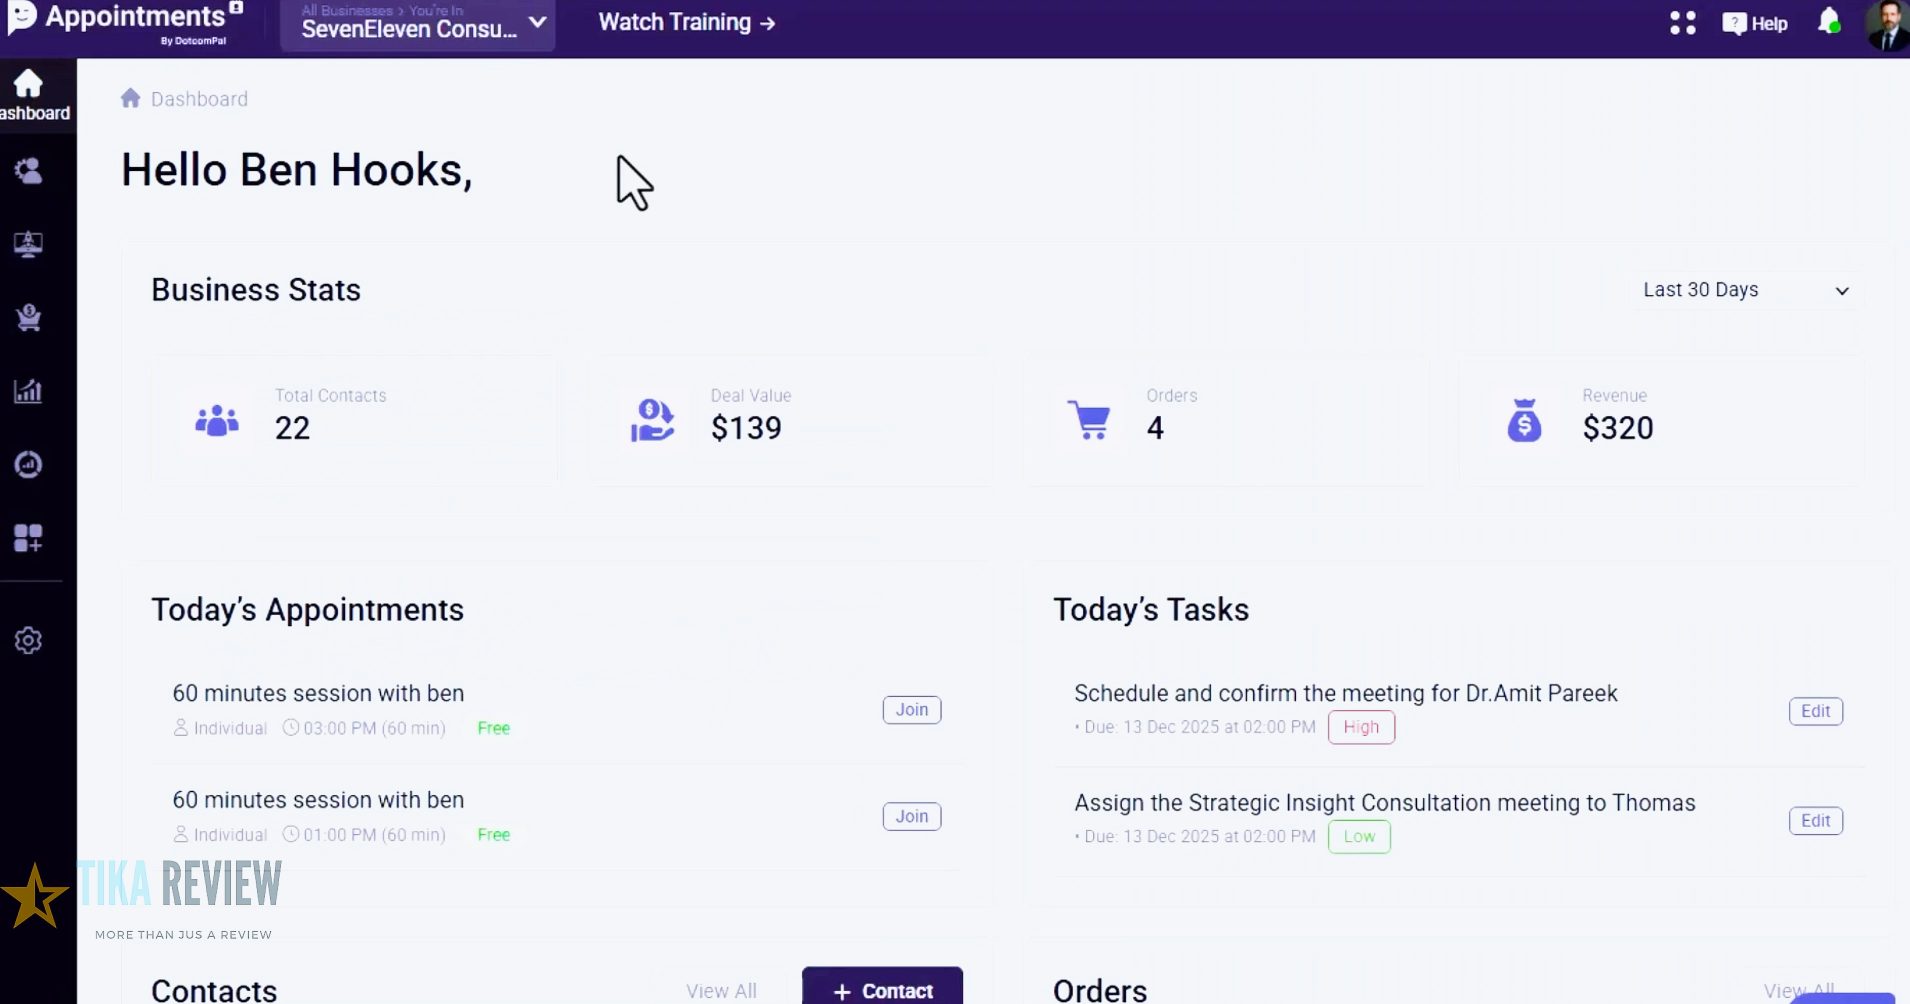Viewport: 1910px width, 1004px height.
Task: Open the bar chart reports sidebar icon
Action: (x=28, y=391)
